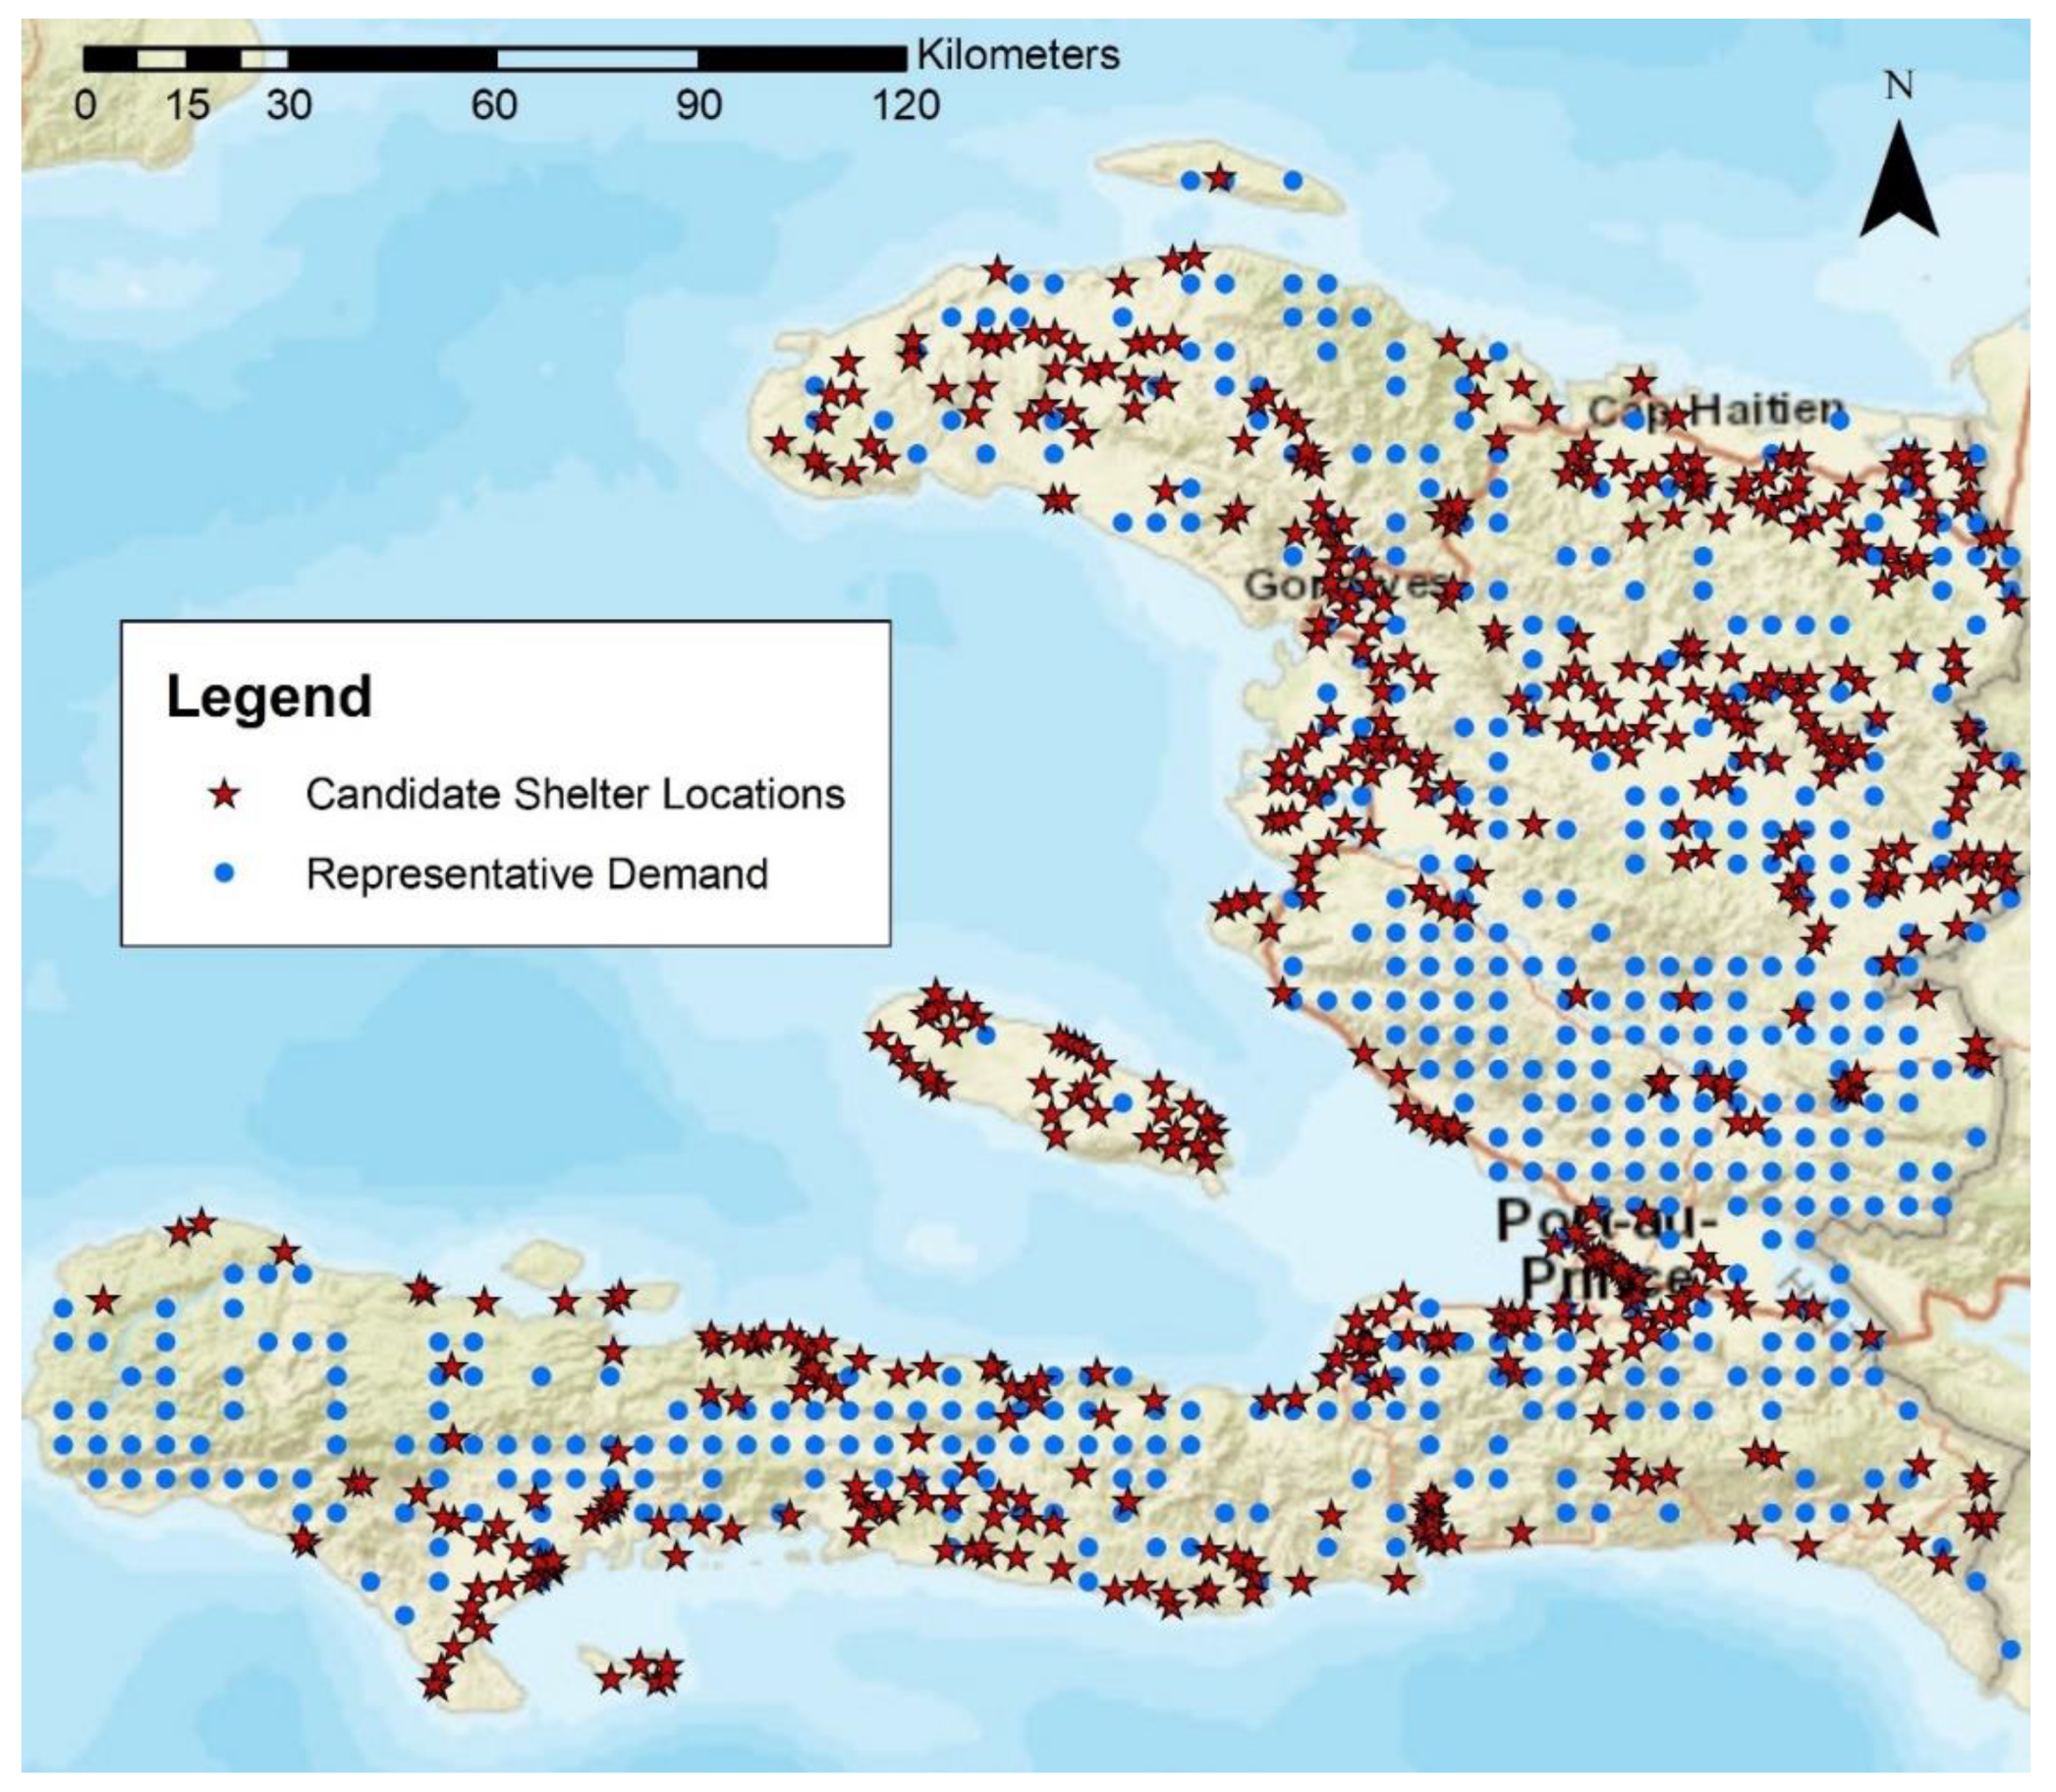Click the 90 mark on the scale bar
Viewport: 2056px width, 1792px height.
pyautogui.click(x=699, y=104)
